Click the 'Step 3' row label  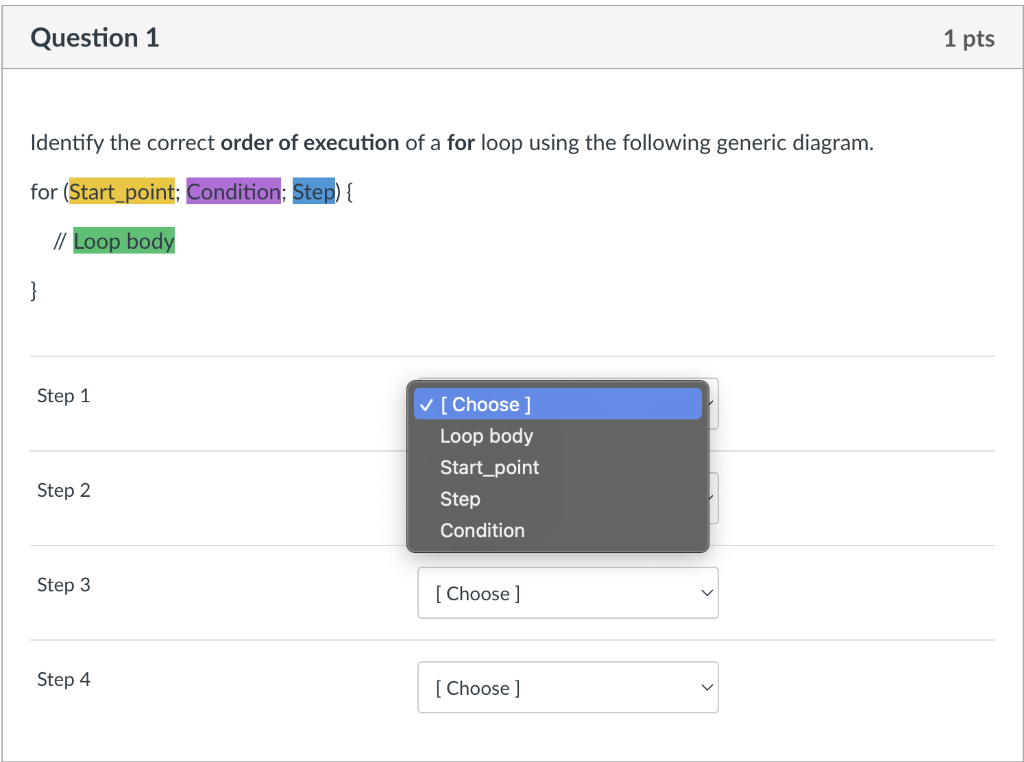pyautogui.click(x=63, y=585)
